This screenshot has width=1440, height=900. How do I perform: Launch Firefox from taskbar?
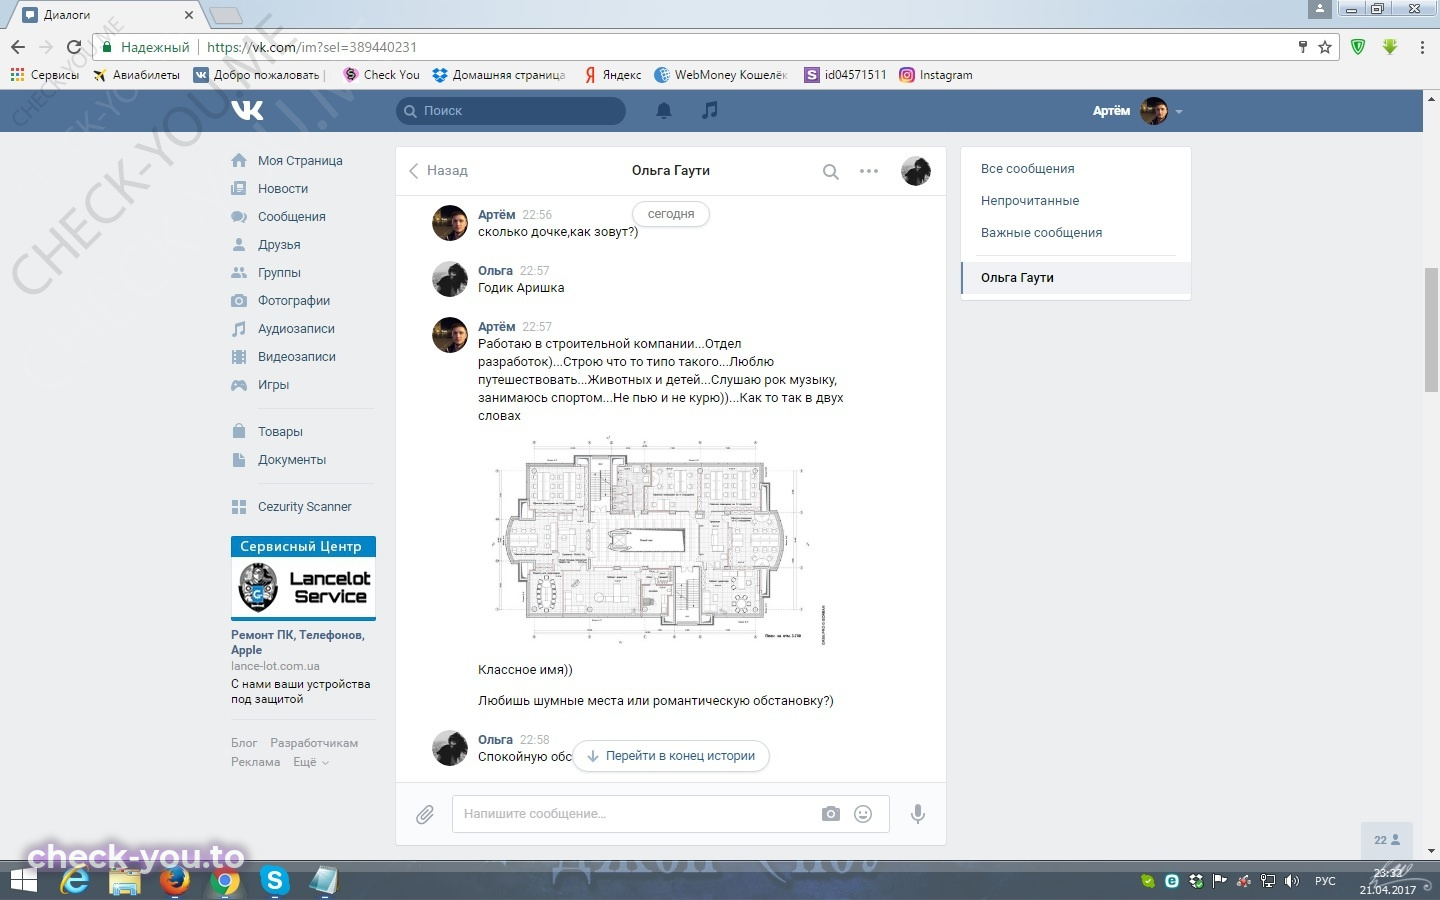[x=175, y=881]
